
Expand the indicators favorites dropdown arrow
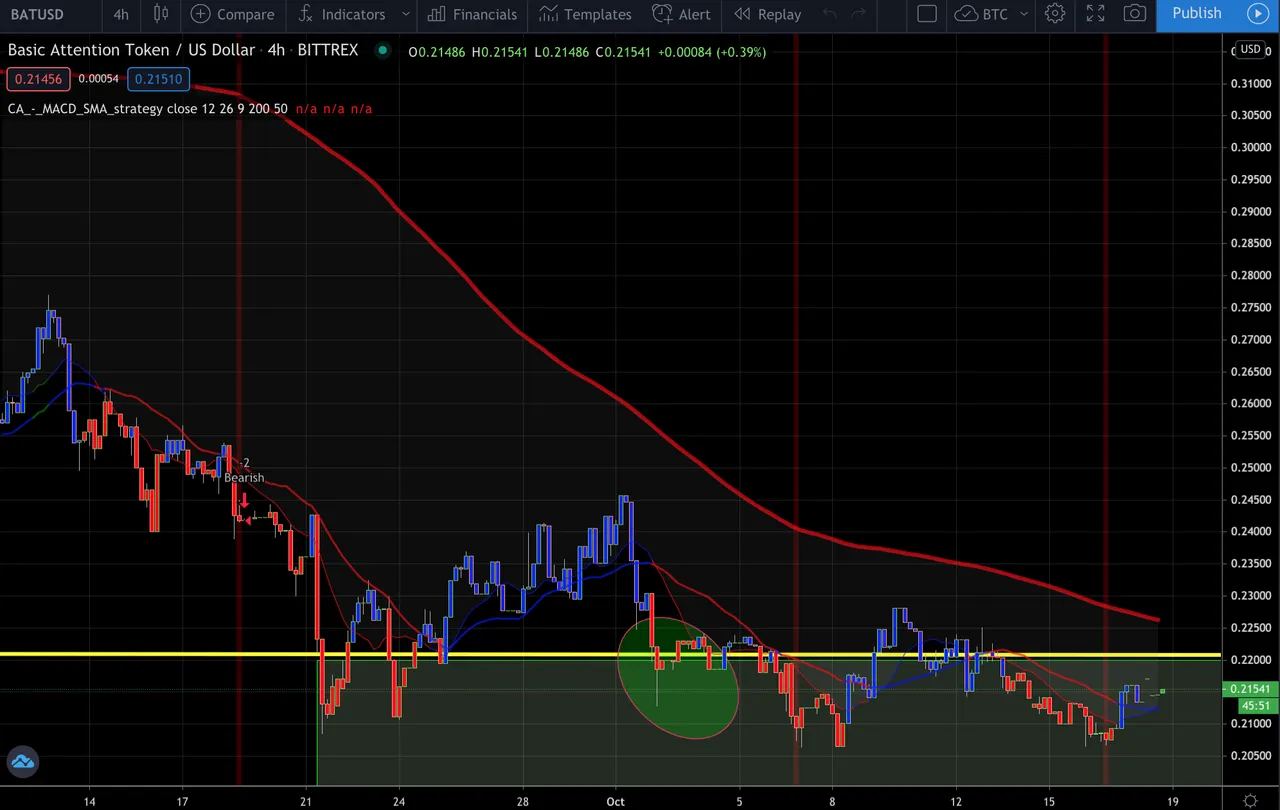tap(405, 14)
